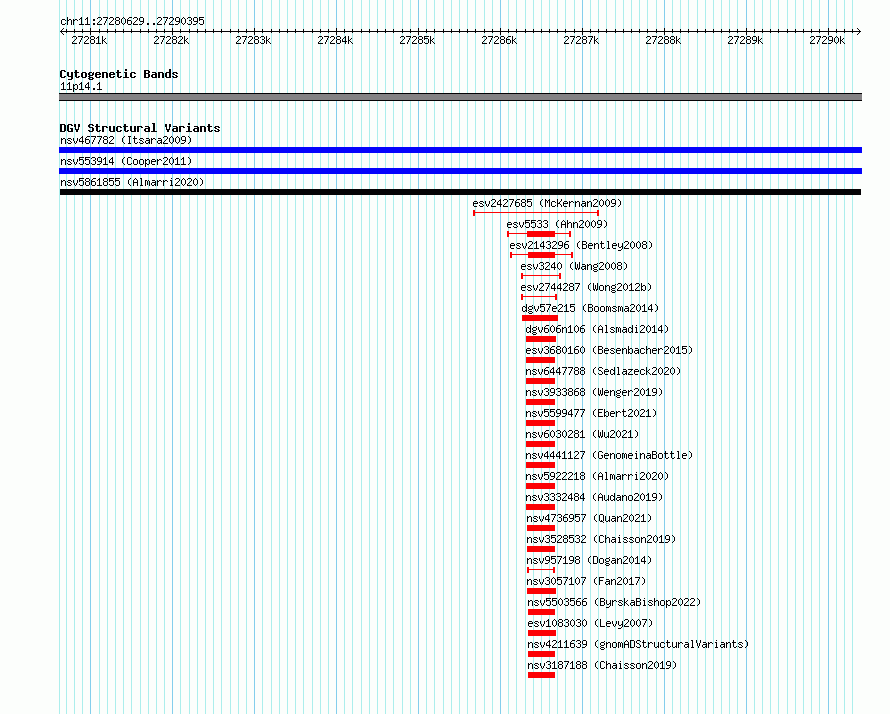Click the nsv5861855 (Almarri2020) black variant bar
Screen dimensions: 890x714
(x=460, y=192)
